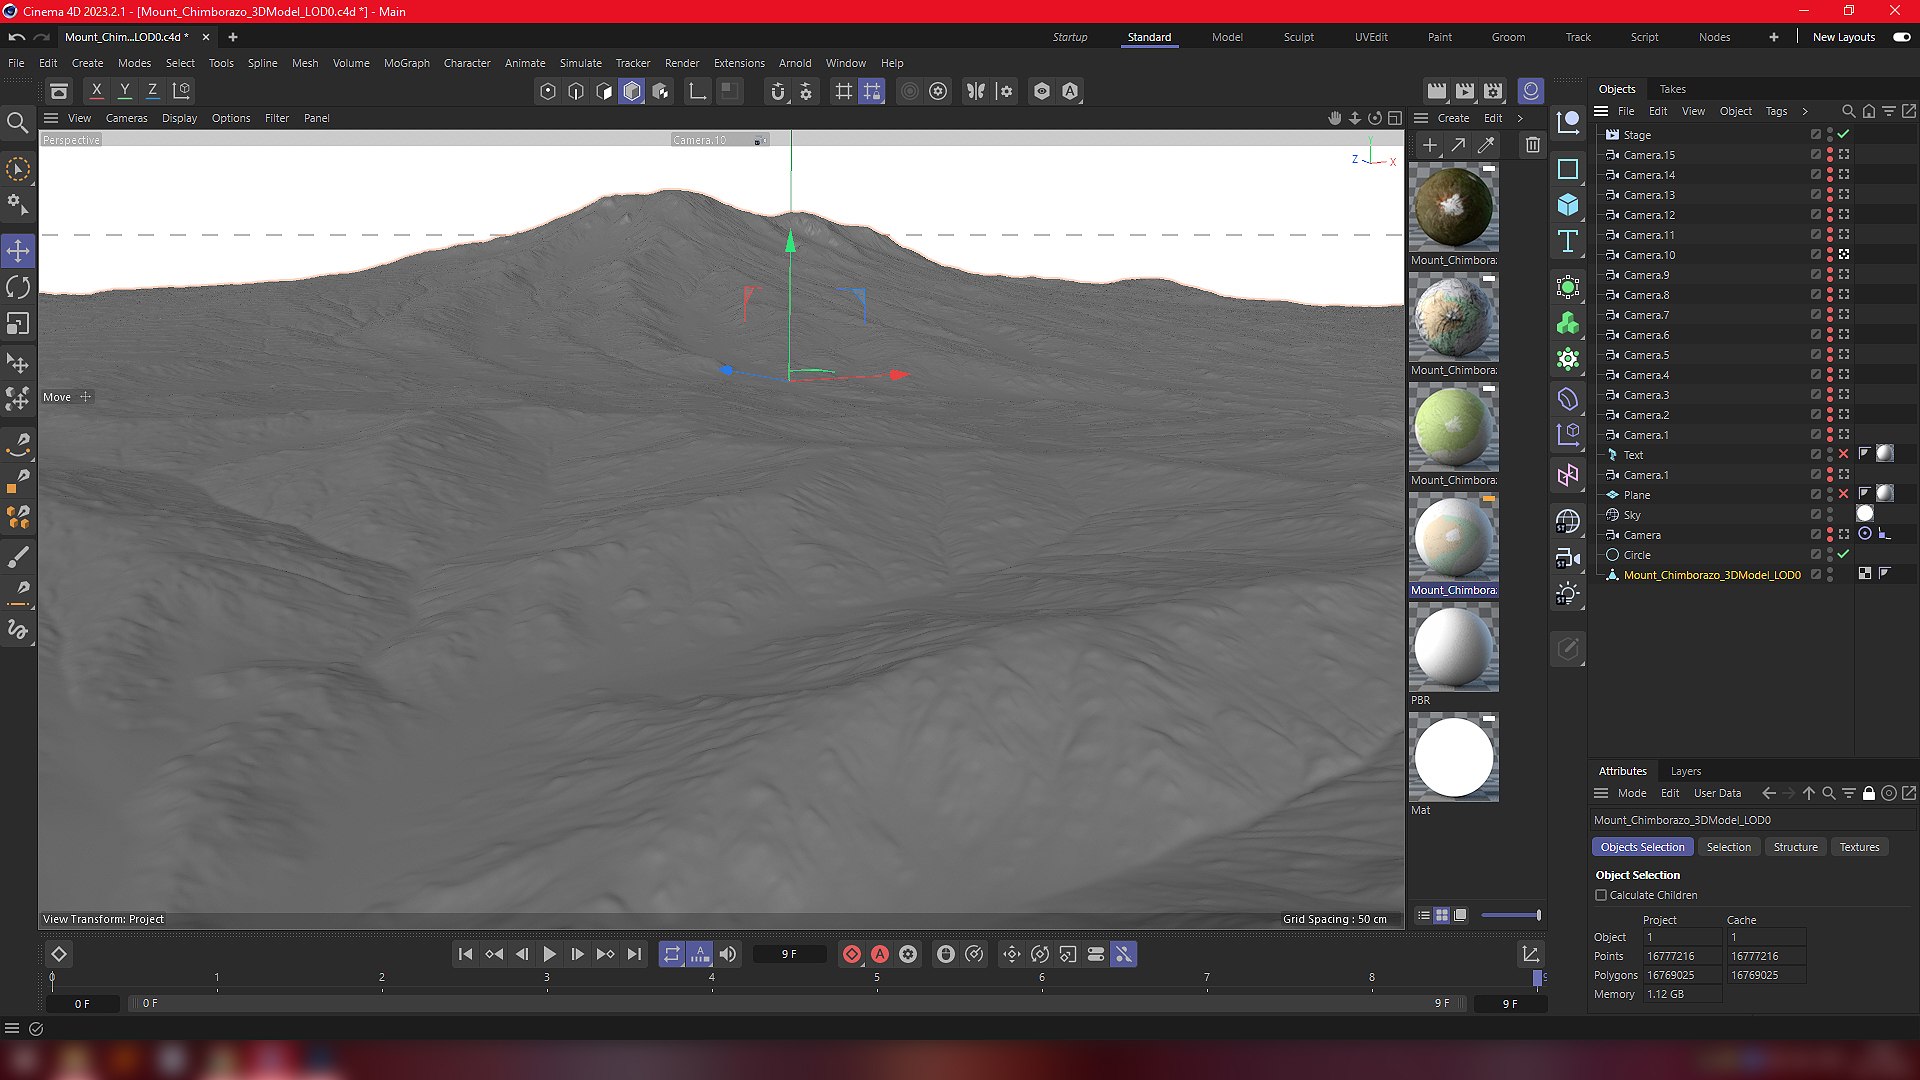The height and width of the screenshot is (1080, 1920).
Task: Add new layout plus button
Action: pyautogui.click(x=1774, y=37)
